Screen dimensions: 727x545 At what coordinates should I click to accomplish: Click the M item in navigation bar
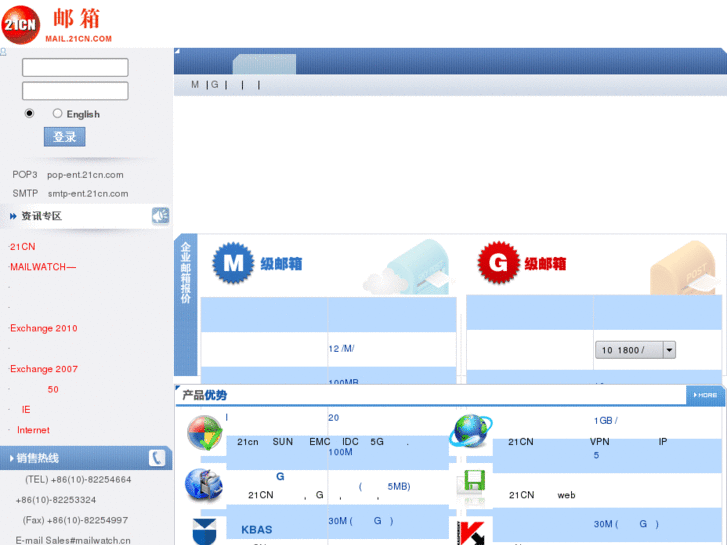195,84
